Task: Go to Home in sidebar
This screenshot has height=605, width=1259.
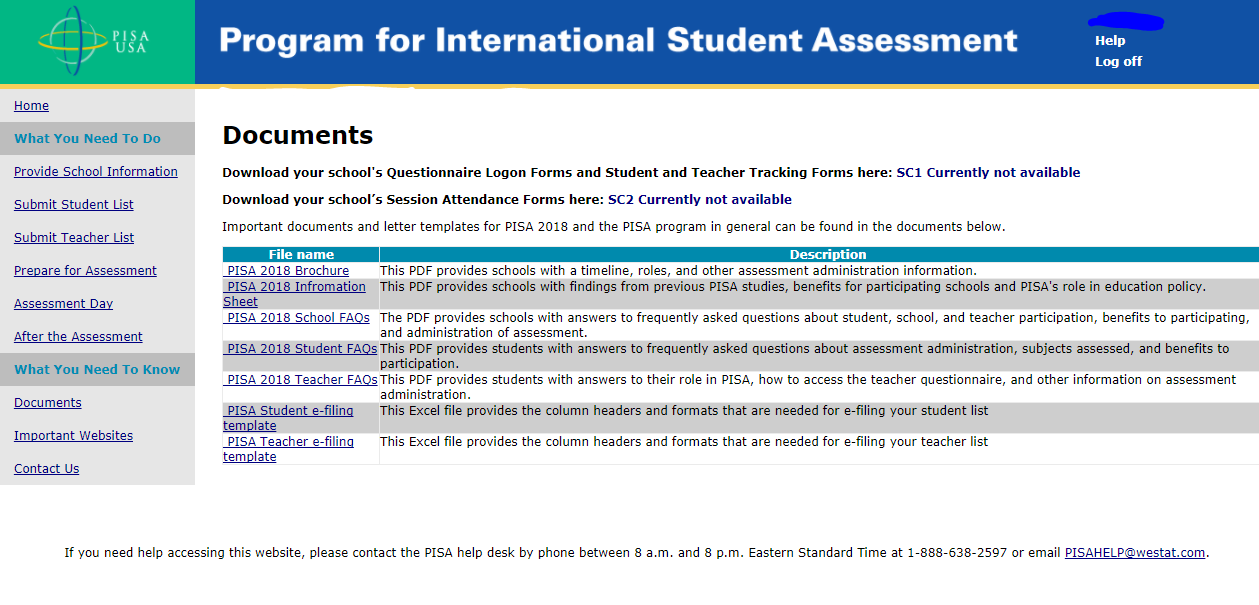Action: tap(31, 106)
